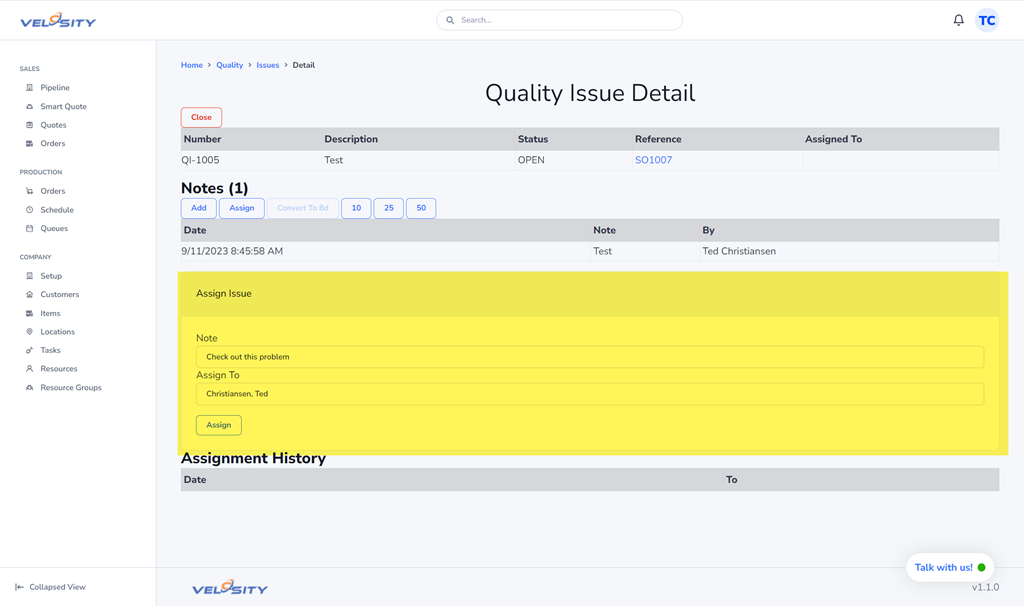Open the Assign To dropdown
The image size is (1024, 606).
(590, 394)
